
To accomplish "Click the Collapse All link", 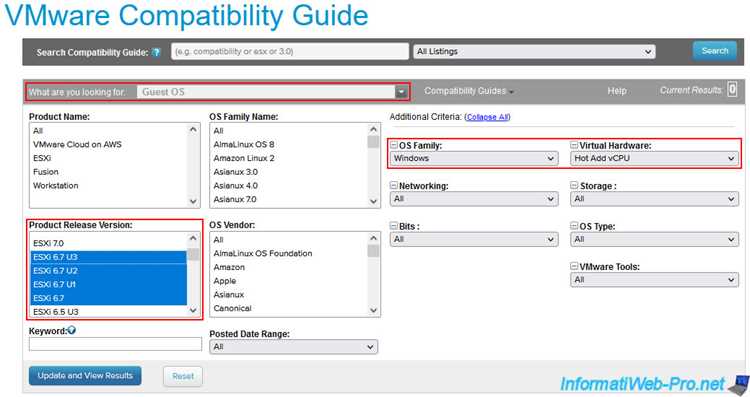I will [488, 117].
